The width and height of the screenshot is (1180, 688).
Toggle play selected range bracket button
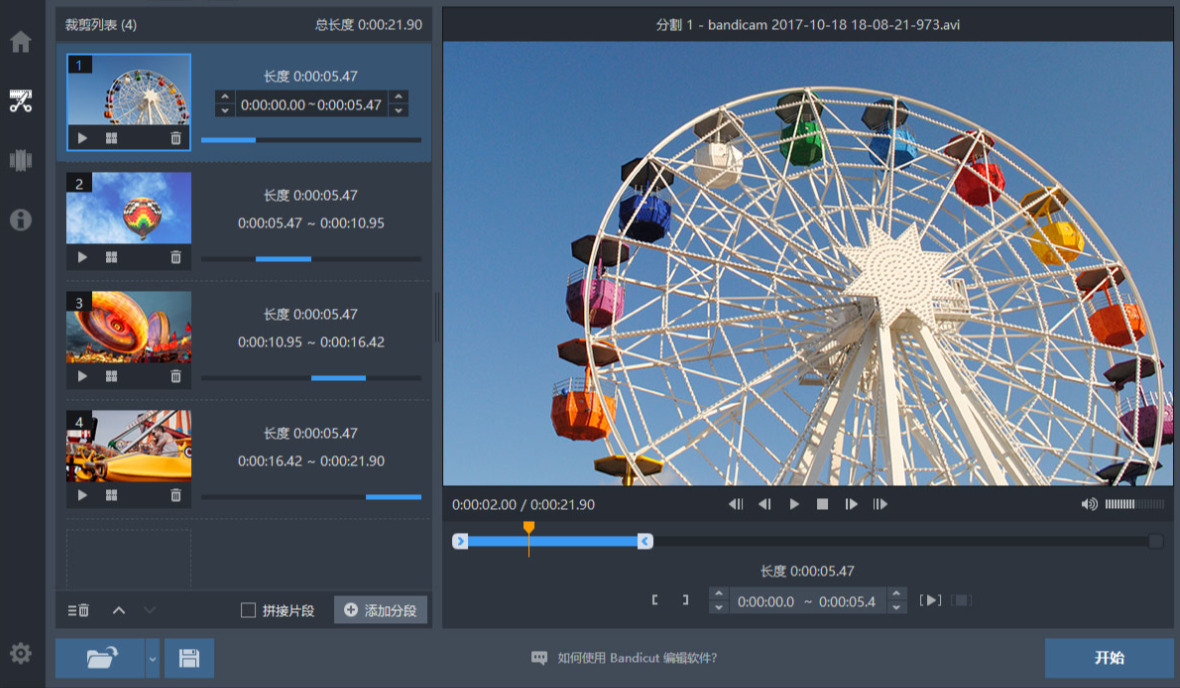[930, 601]
